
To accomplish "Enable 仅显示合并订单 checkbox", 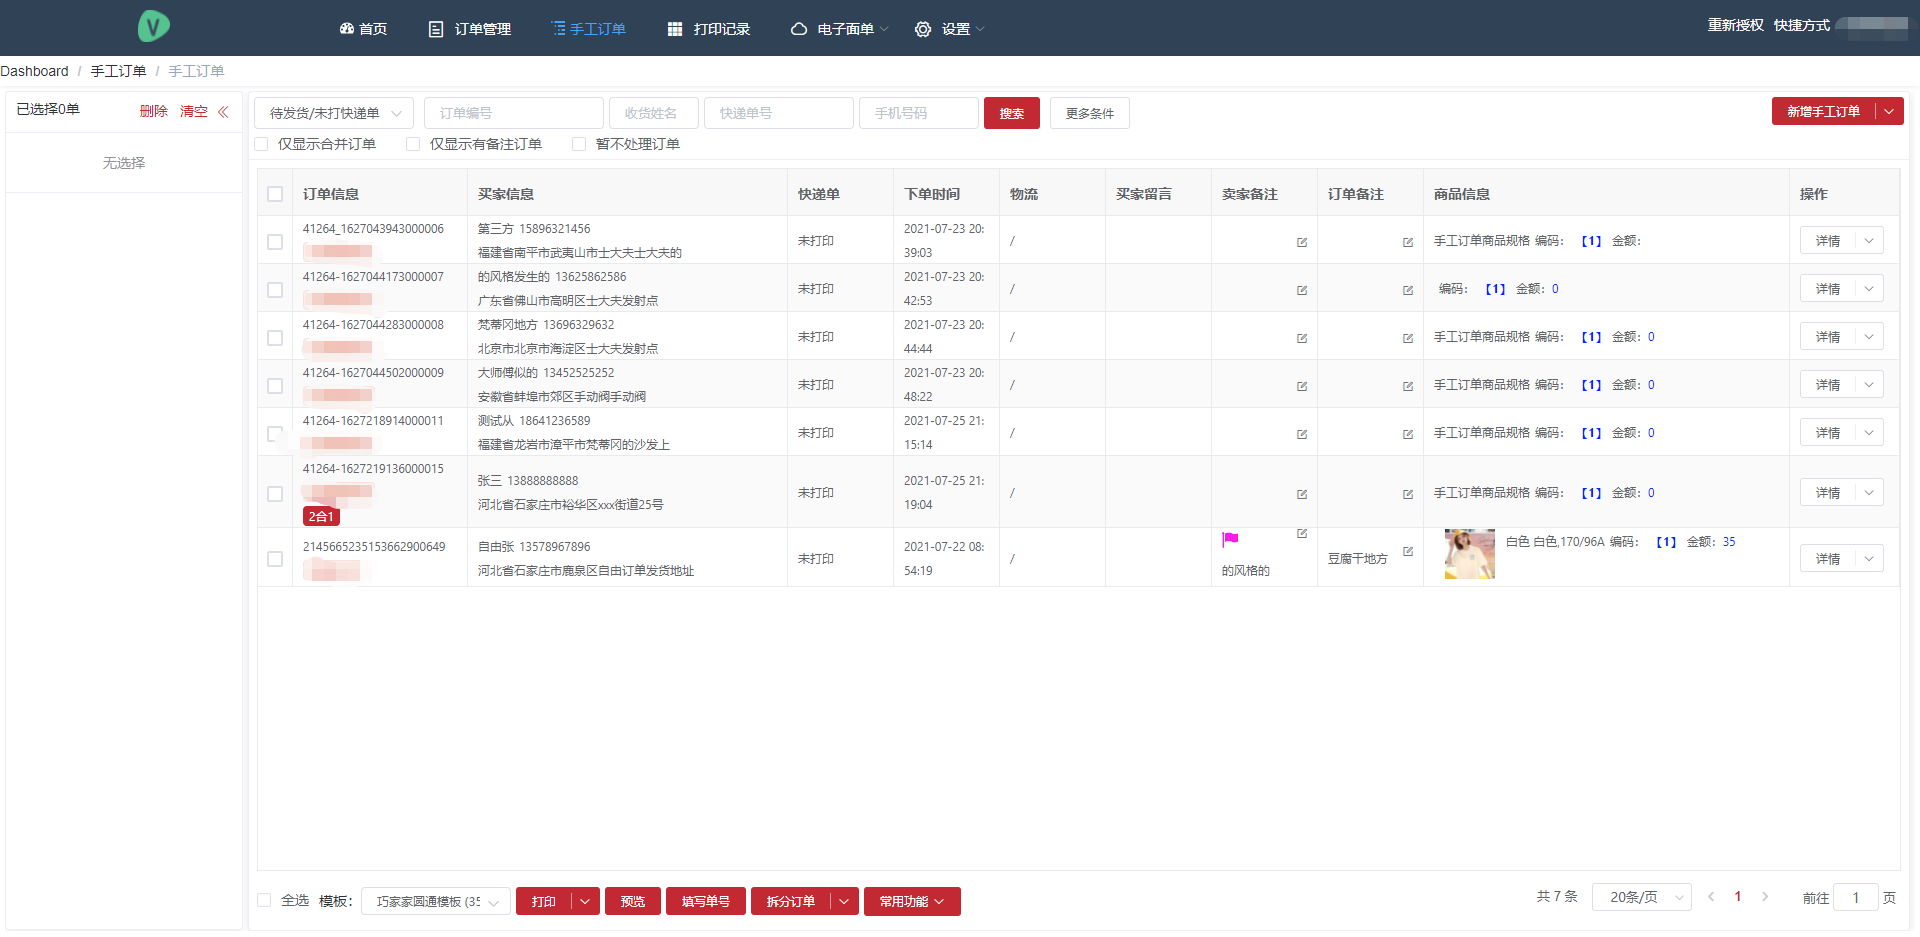I will (262, 144).
